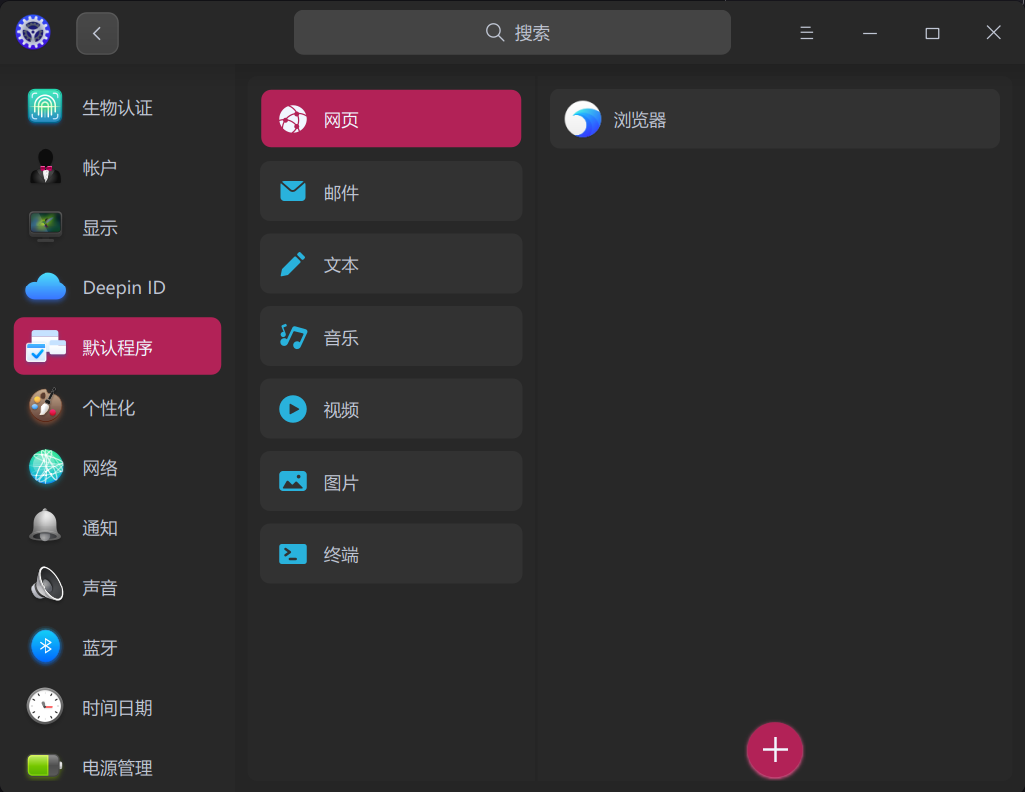1025x792 pixels.
Task: Select the 音乐 (Music) default category
Action: [x=390, y=336]
